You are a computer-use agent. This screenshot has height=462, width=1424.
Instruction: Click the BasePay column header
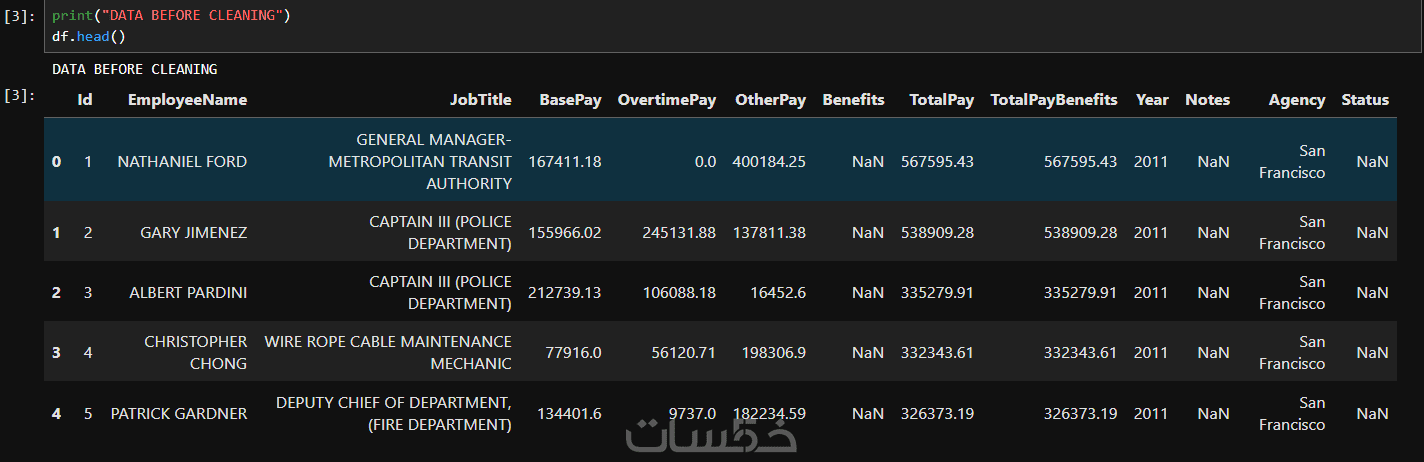point(570,100)
